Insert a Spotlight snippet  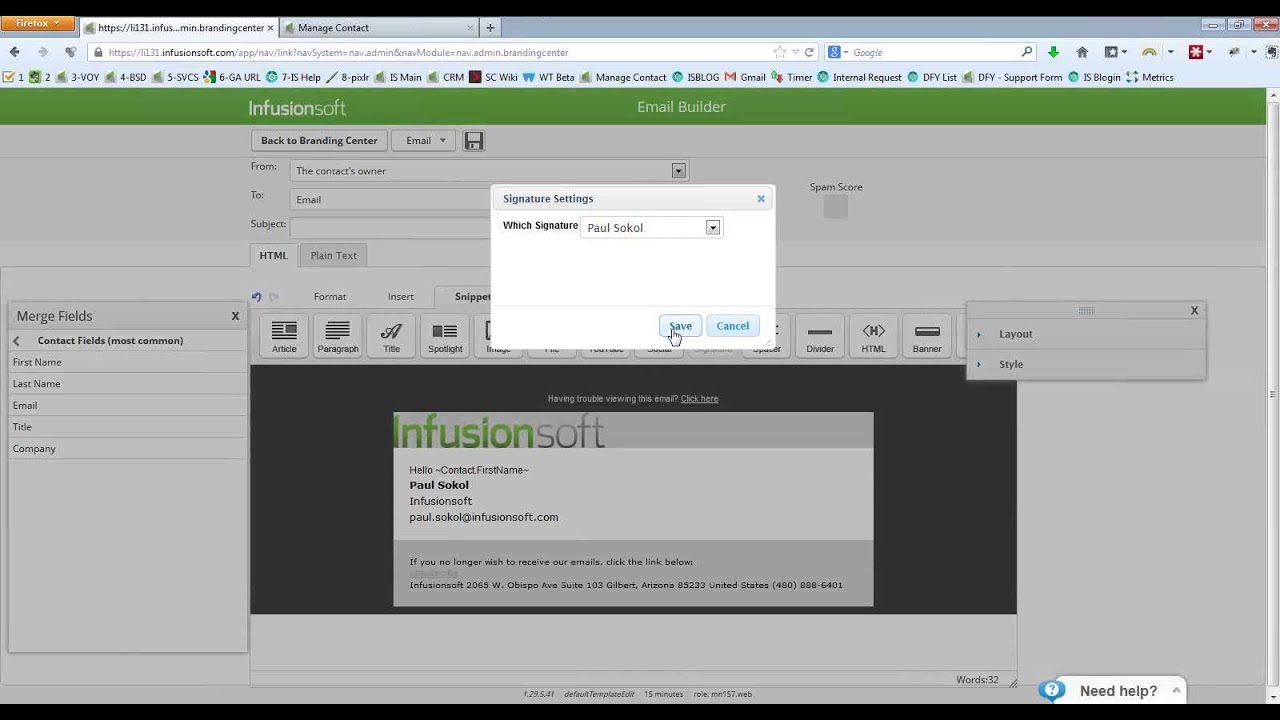coord(445,336)
